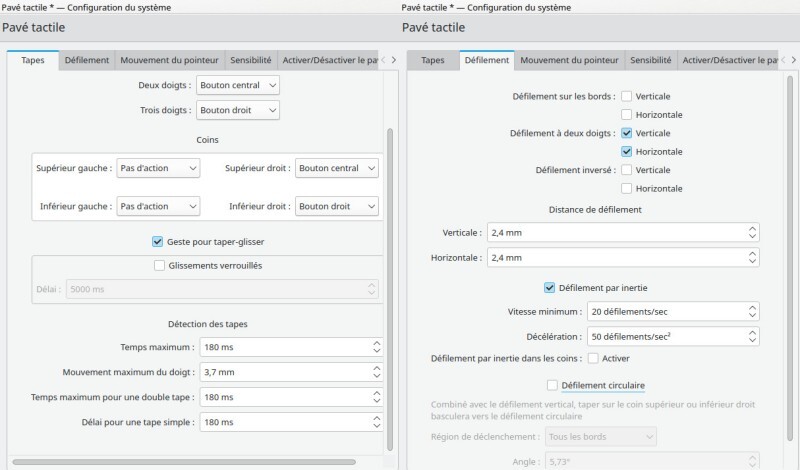Uncheck Défilement par inertie option
This screenshot has width=800, height=470.
point(549,287)
